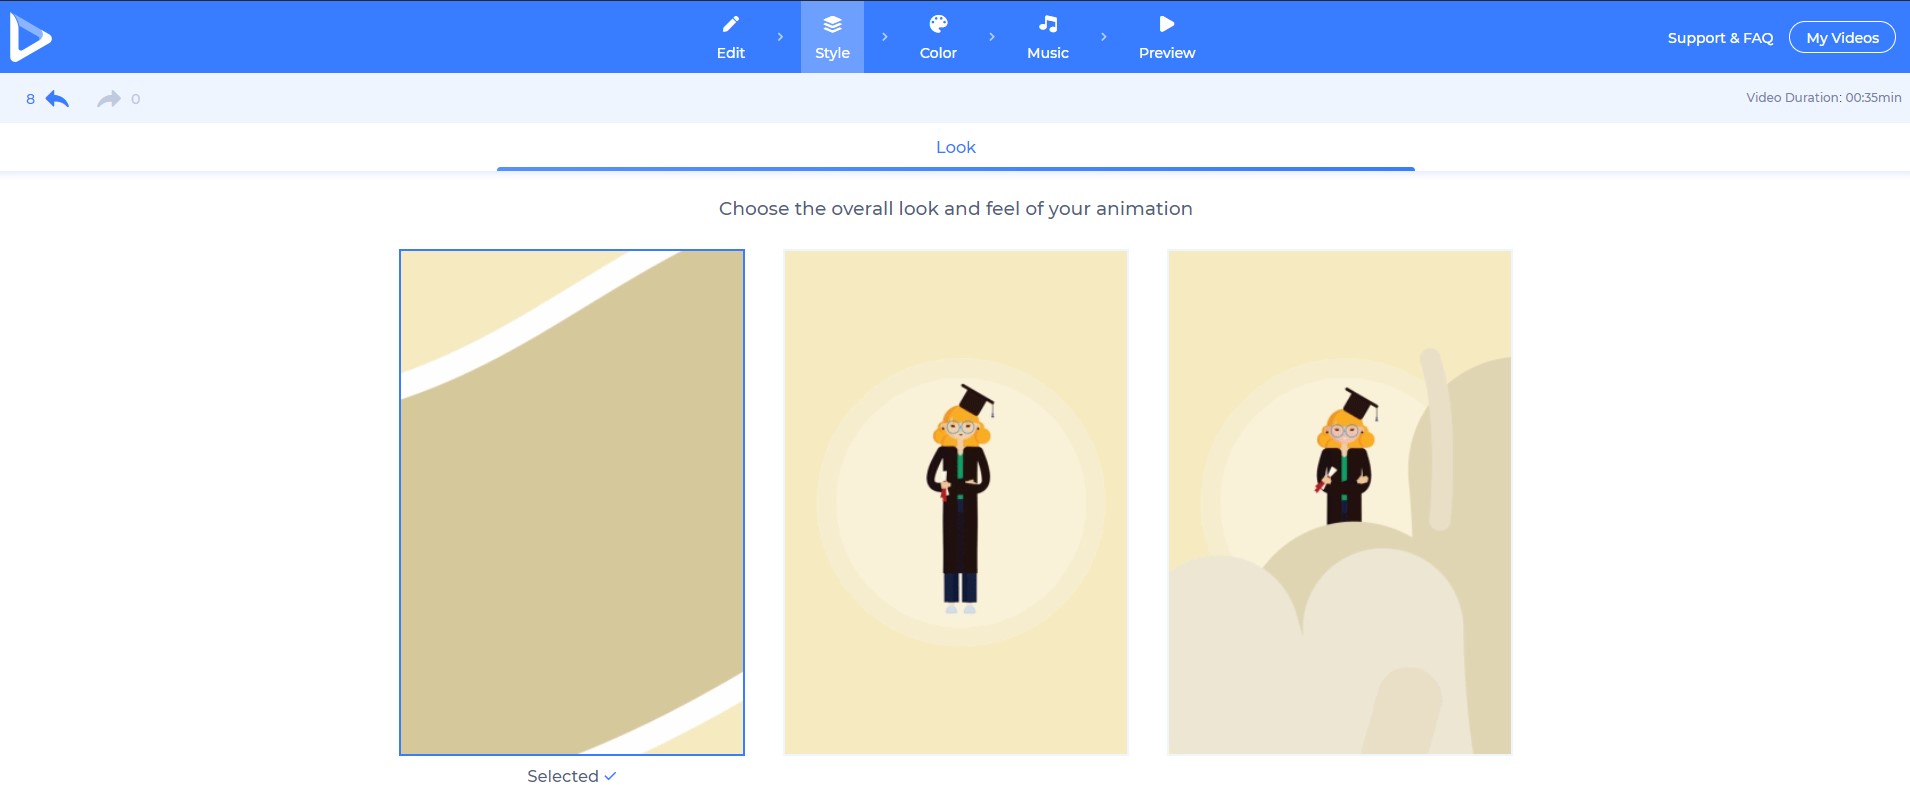Click the redo arrow icon
Screen dimensions: 1910x801
pos(108,99)
